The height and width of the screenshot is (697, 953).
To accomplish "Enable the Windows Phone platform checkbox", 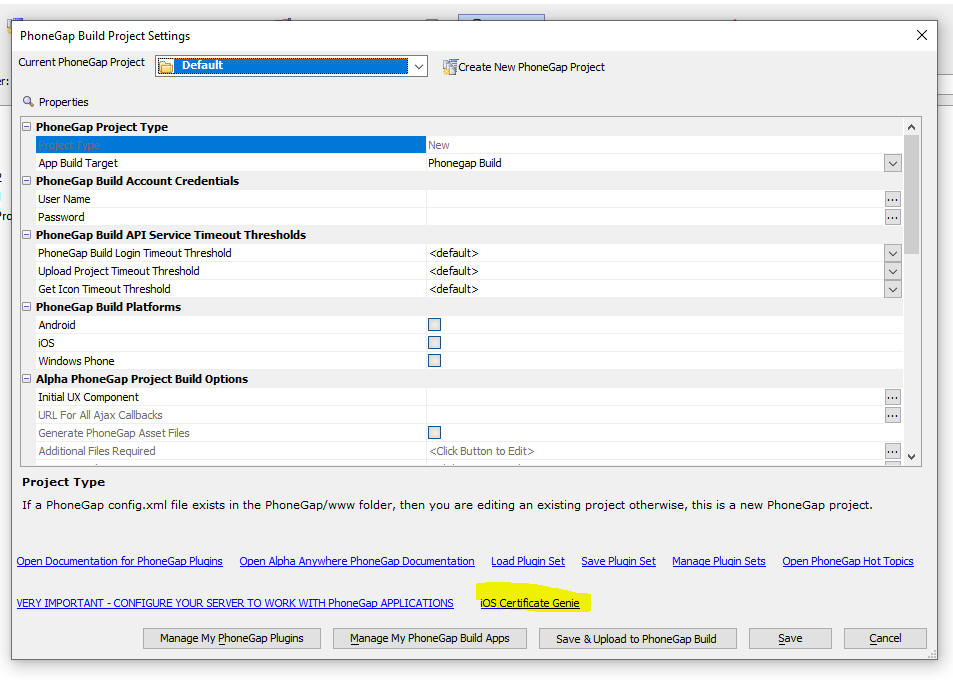I will point(435,361).
